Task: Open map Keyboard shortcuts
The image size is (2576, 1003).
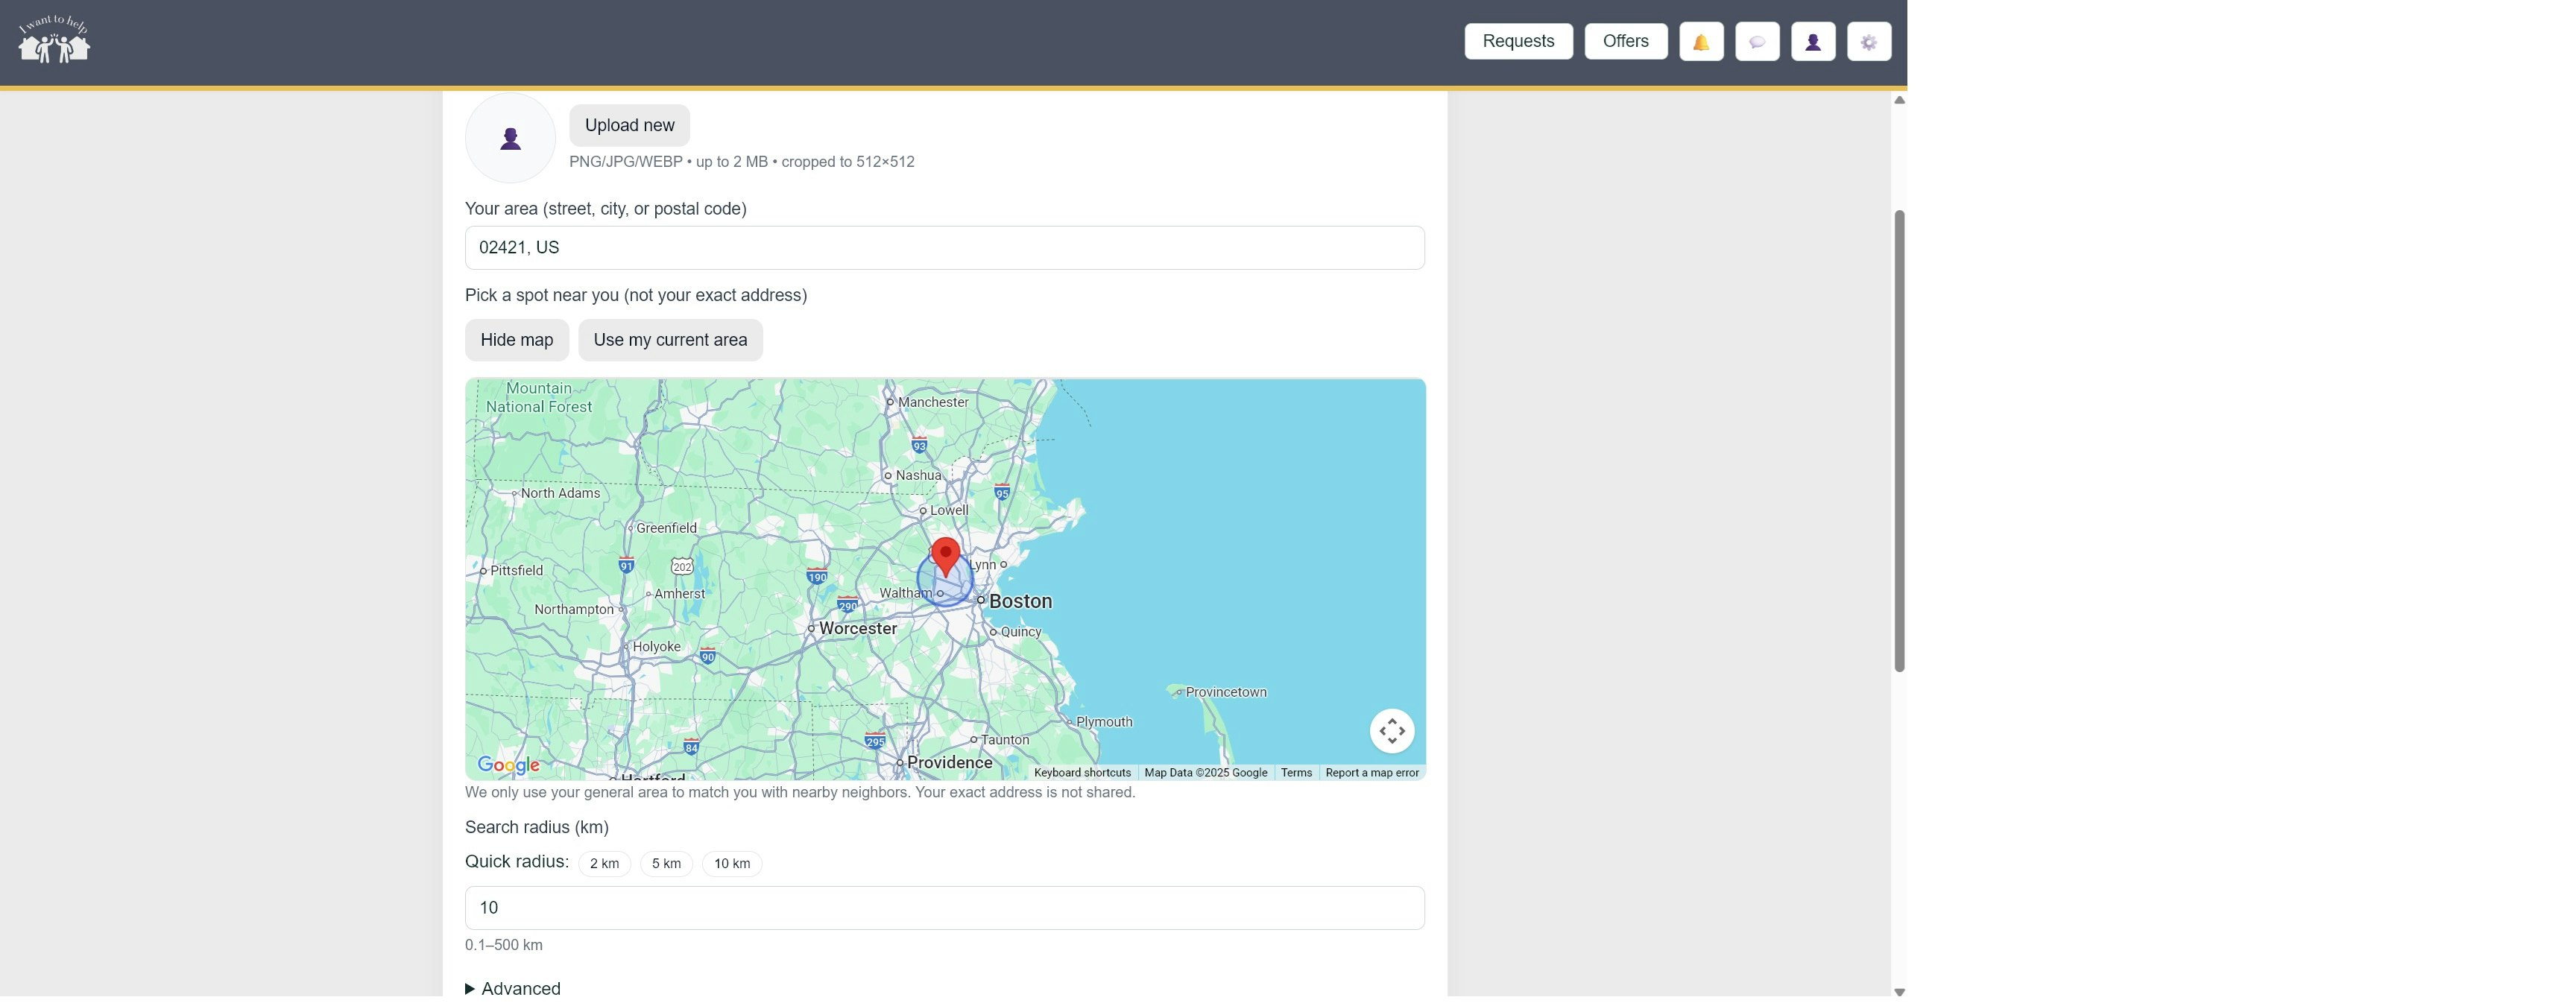Action: click(x=1082, y=773)
